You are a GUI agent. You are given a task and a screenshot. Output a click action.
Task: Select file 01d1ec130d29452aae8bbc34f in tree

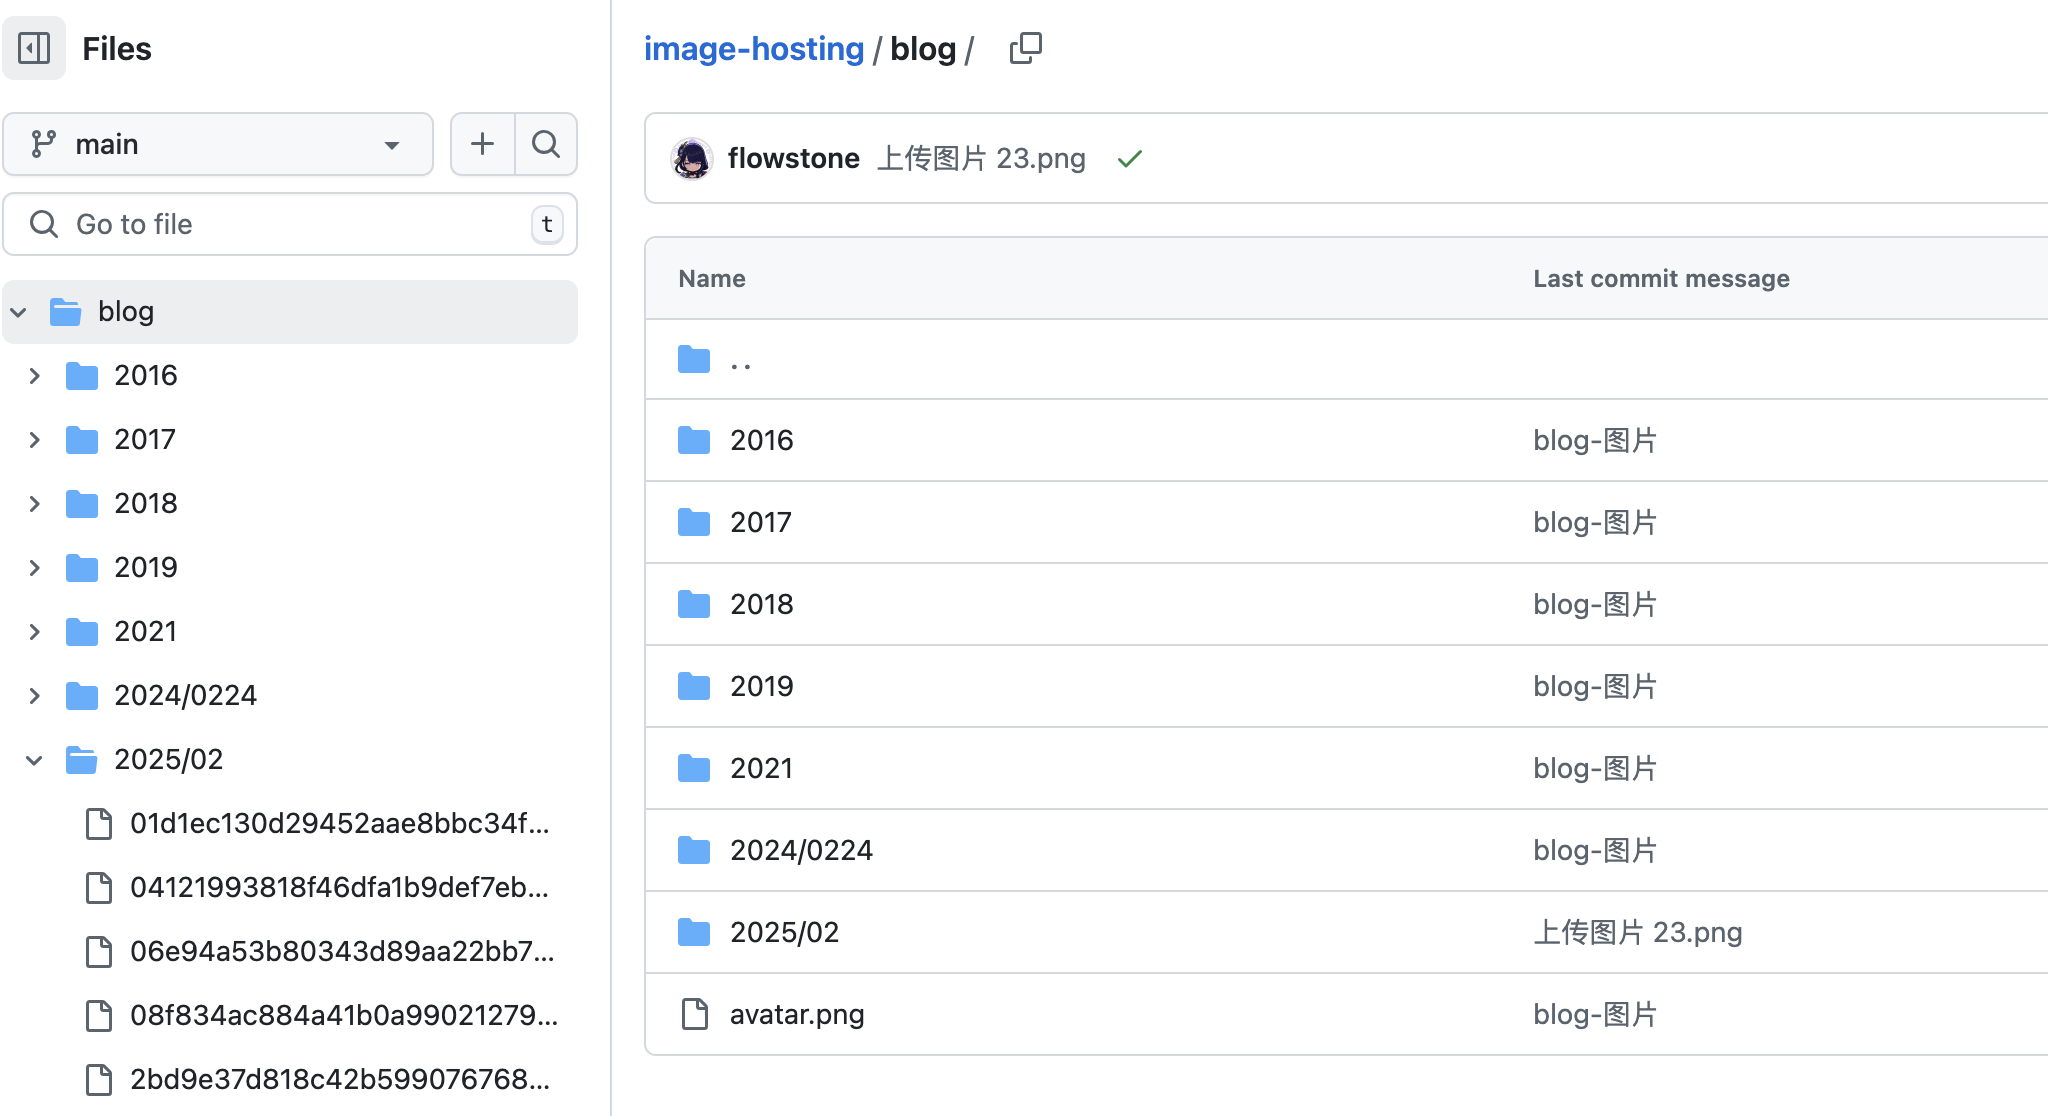point(340,823)
